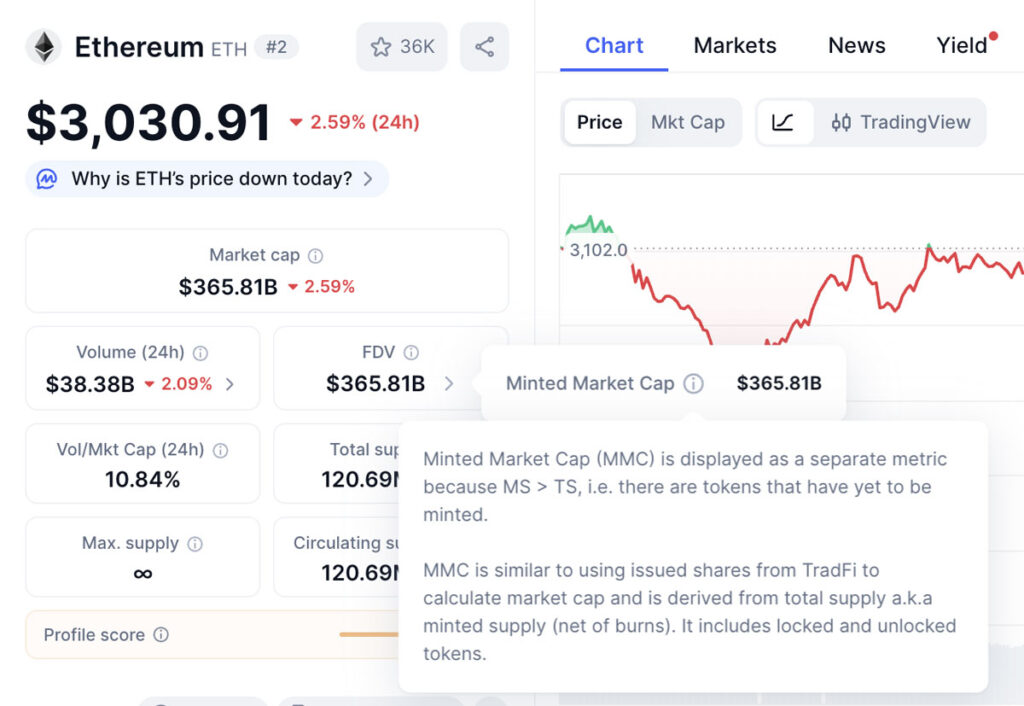Click the Volume (24h) info icon

pos(200,353)
